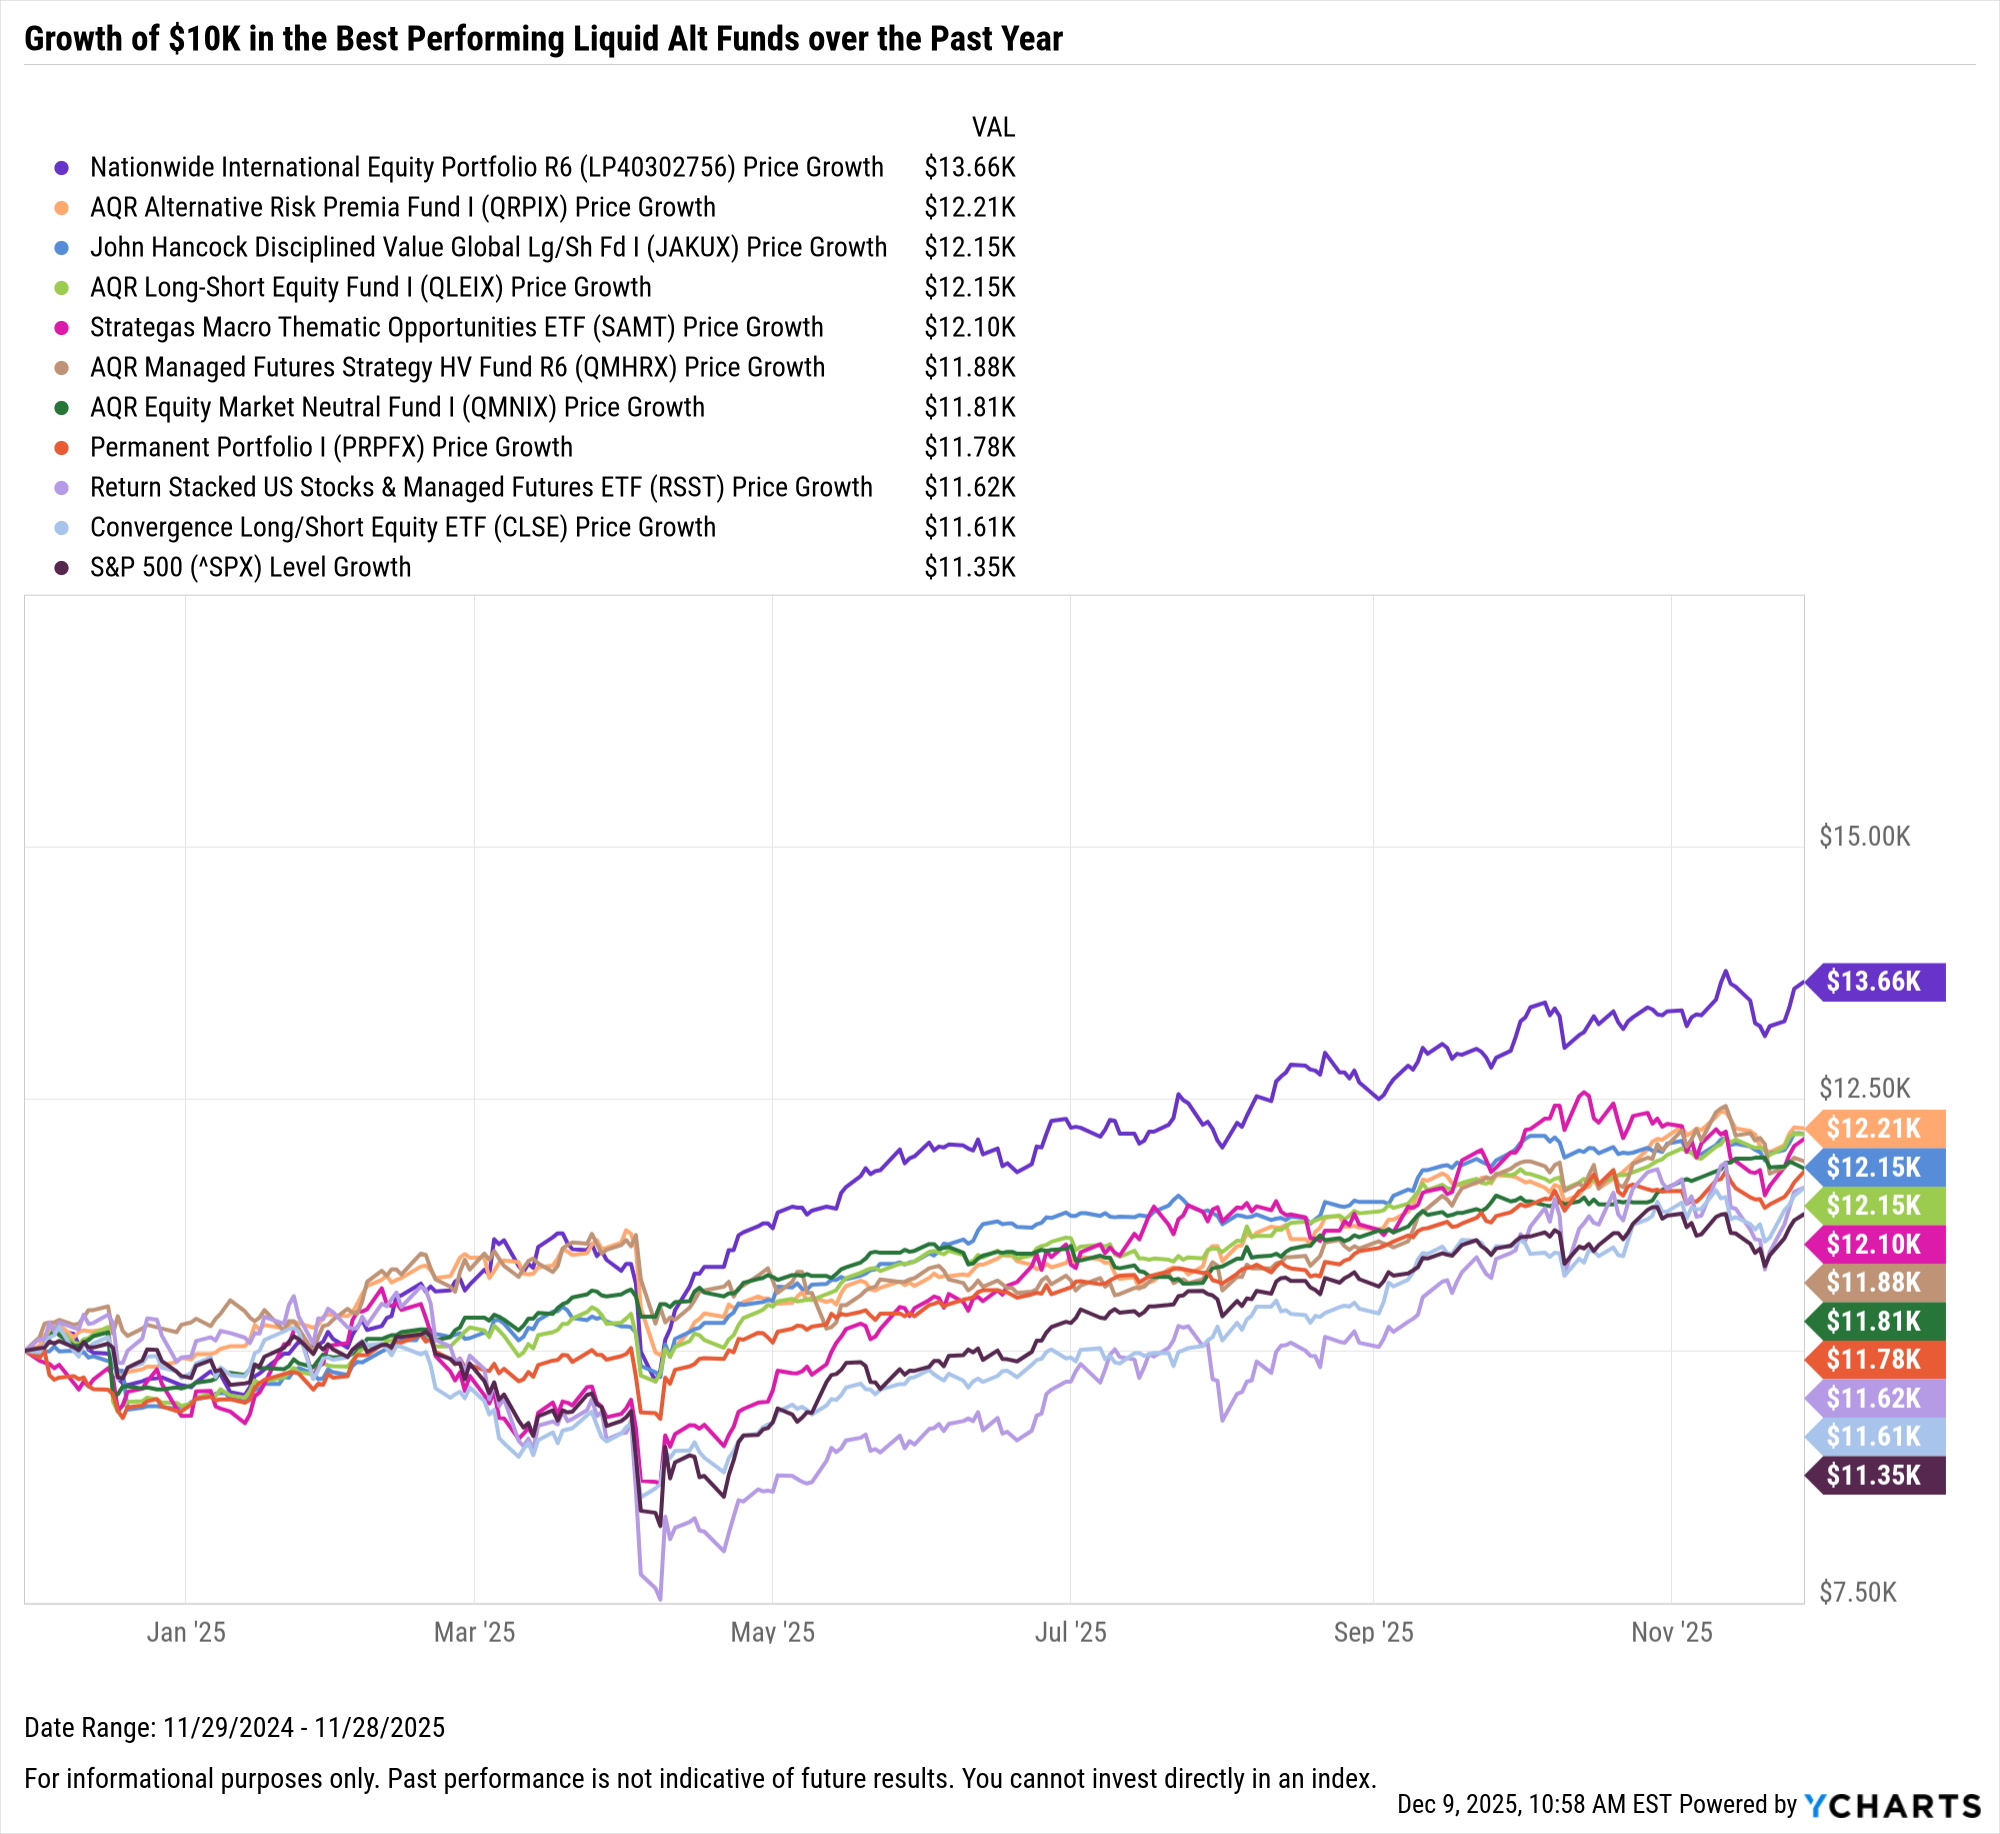
Task: Click the orange AQR Alternative Risk Premia dot
Action: click(x=62, y=208)
